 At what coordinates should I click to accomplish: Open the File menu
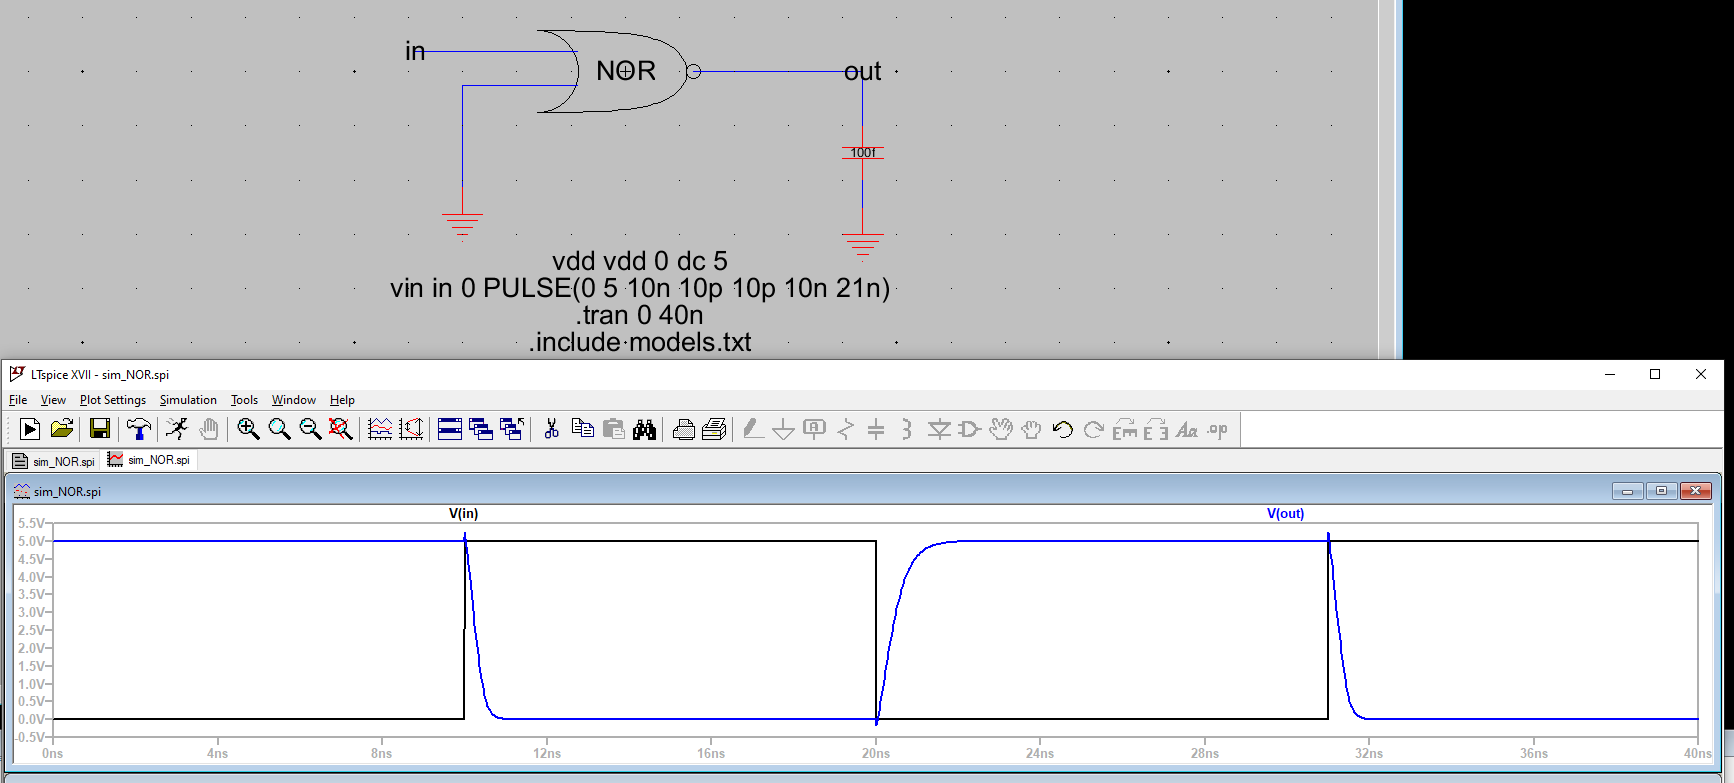[18, 399]
